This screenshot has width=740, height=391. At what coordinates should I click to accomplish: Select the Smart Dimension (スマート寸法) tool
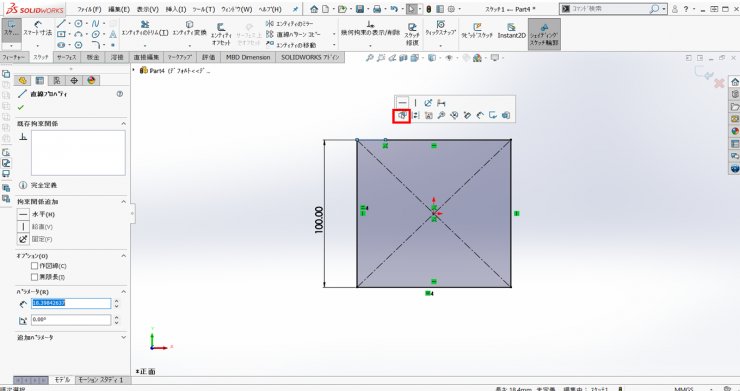click(x=38, y=28)
